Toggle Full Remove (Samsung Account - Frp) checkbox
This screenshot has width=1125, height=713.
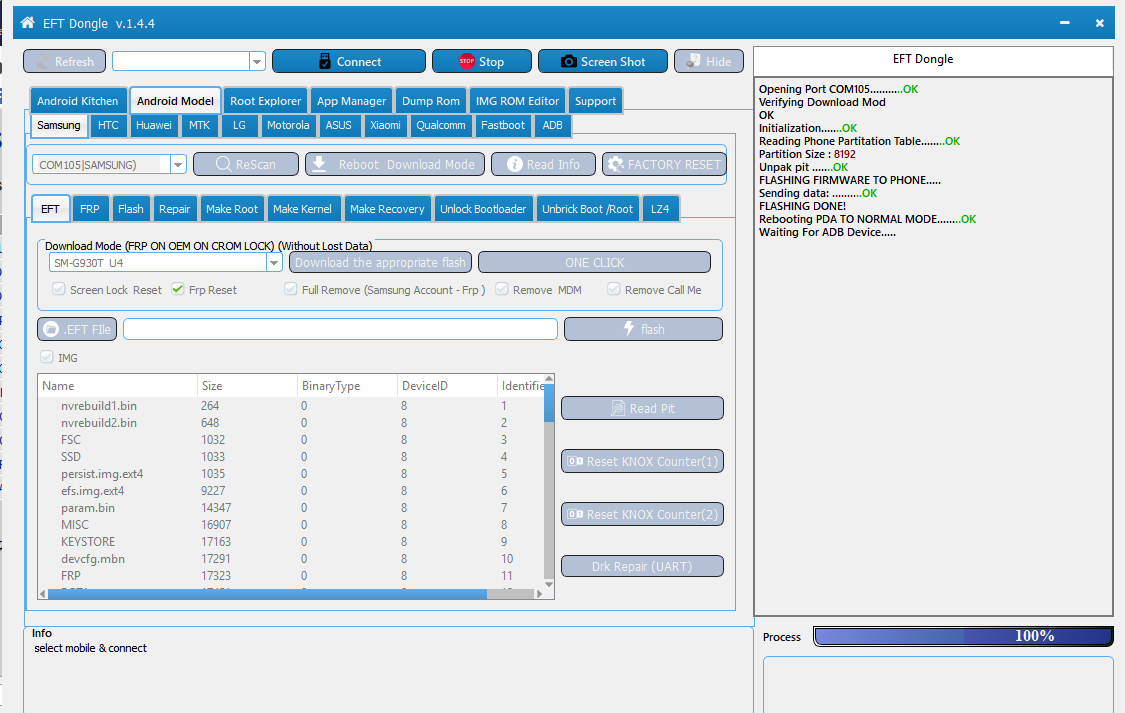click(x=291, y=289)
